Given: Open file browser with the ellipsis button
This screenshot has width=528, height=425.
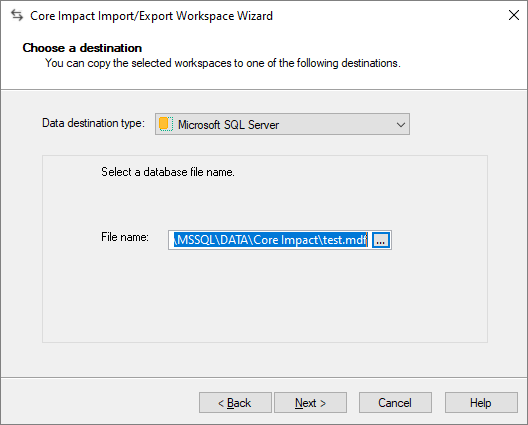Looking at the screenshot, I should 381,240.
